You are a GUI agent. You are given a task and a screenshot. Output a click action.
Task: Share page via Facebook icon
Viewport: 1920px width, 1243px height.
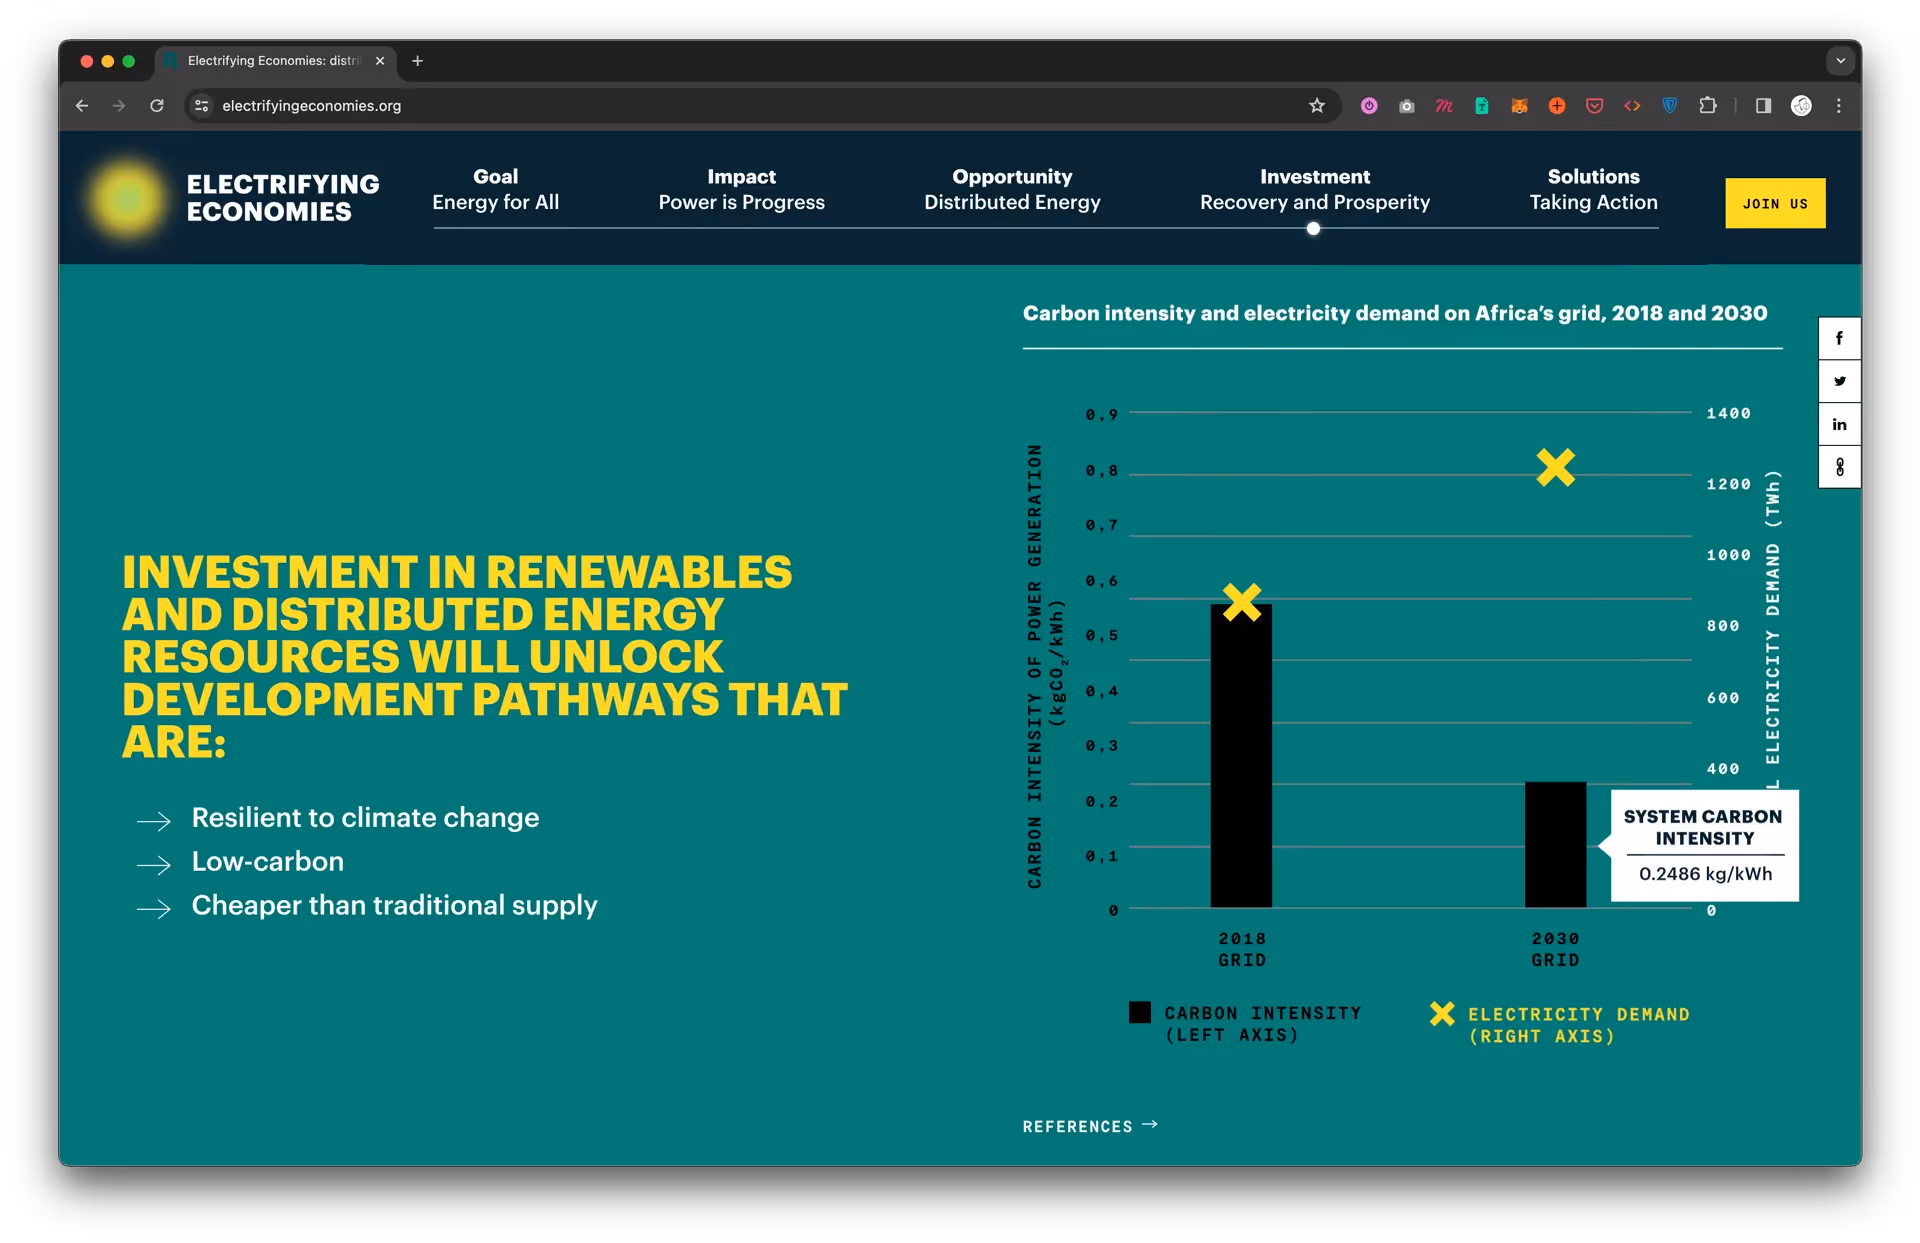click(1838, 338)
